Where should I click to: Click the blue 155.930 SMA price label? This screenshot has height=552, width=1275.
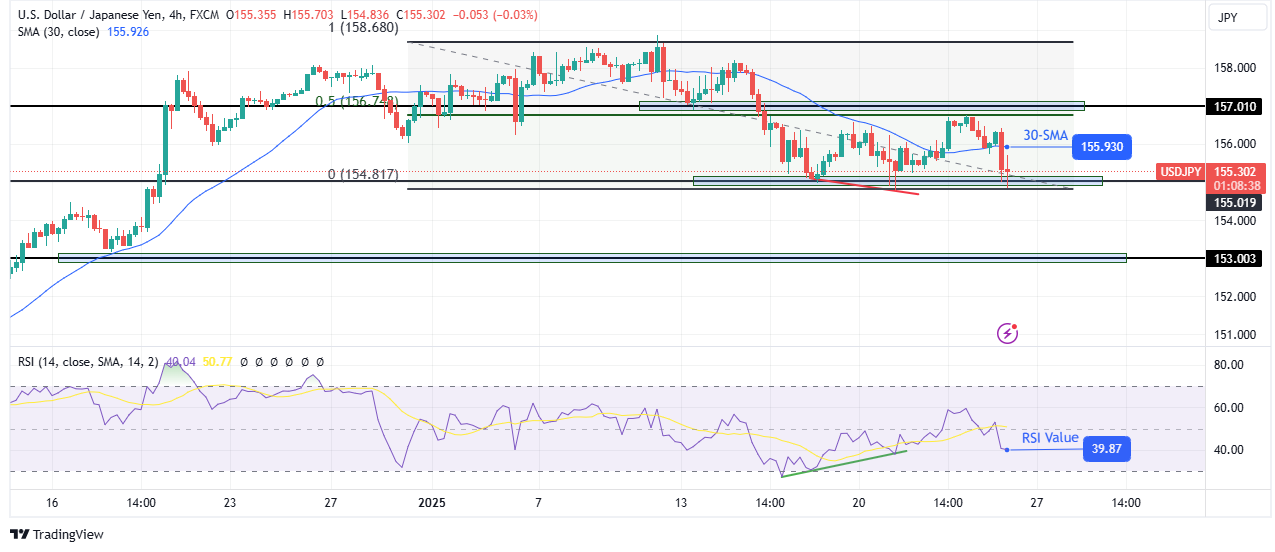[1101, 147]
